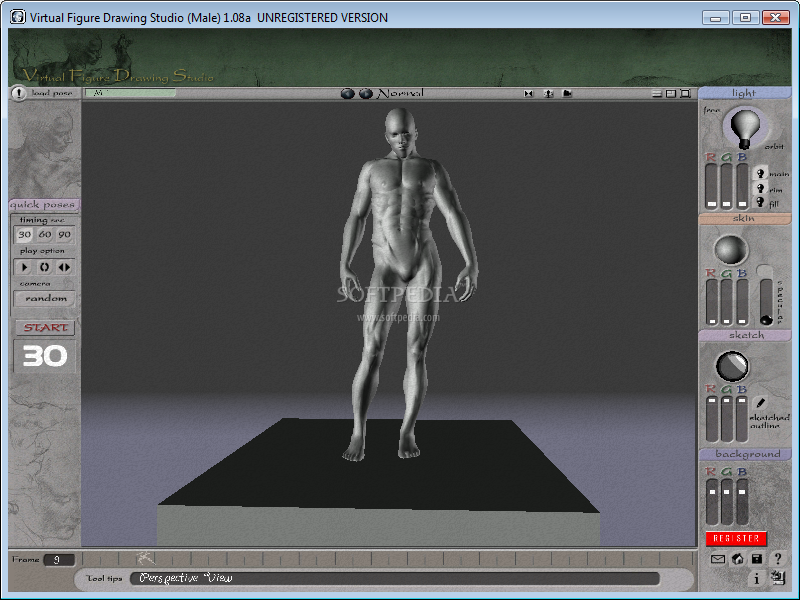The height and width of the screenshot is (600, 800).
Task: Toggle the rim light bulb
Action: click(760, 189)
